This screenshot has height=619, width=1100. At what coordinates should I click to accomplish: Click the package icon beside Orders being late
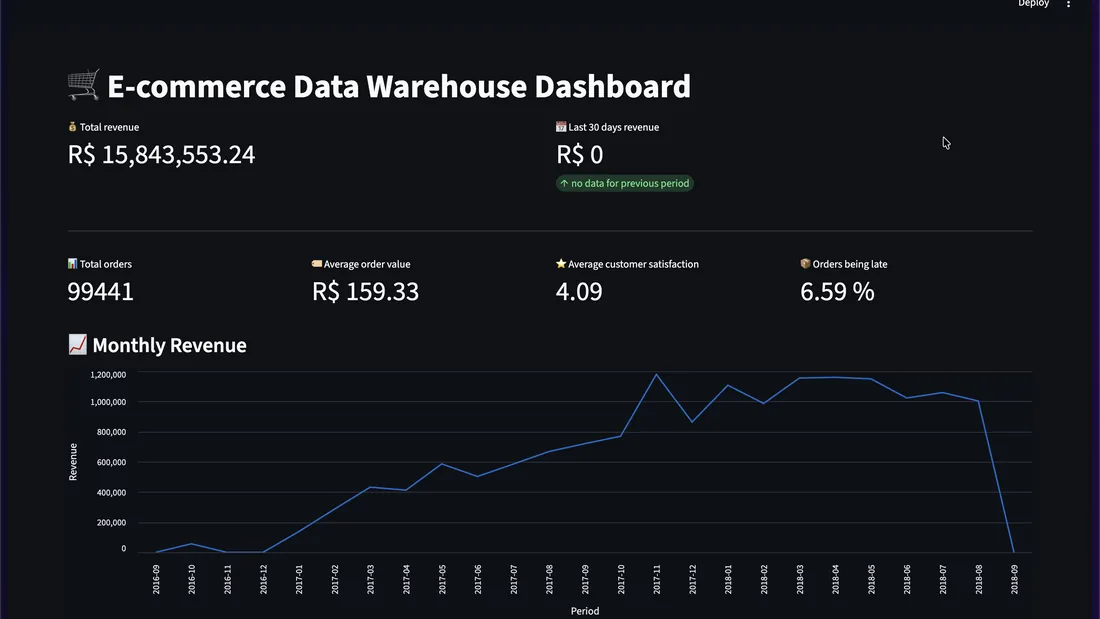click(x=805, y=263)
